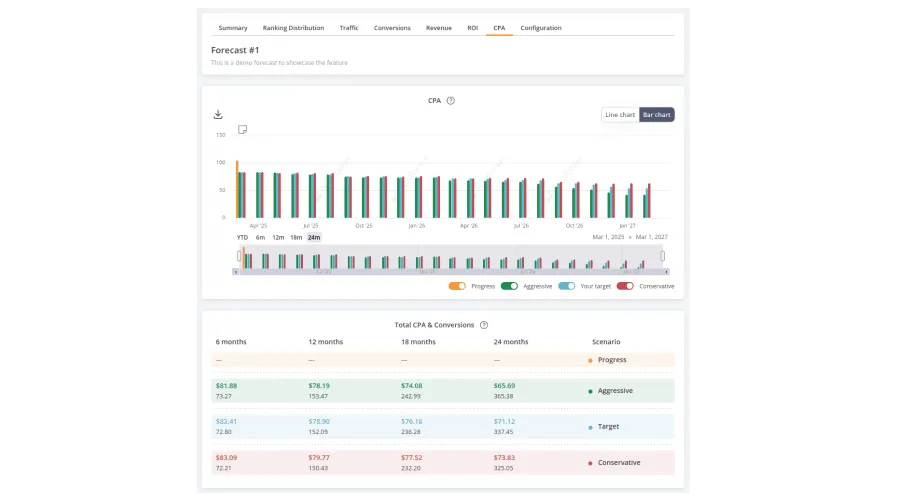Hide the Conservative series
900x500 pixels.
tap(625, 286)
